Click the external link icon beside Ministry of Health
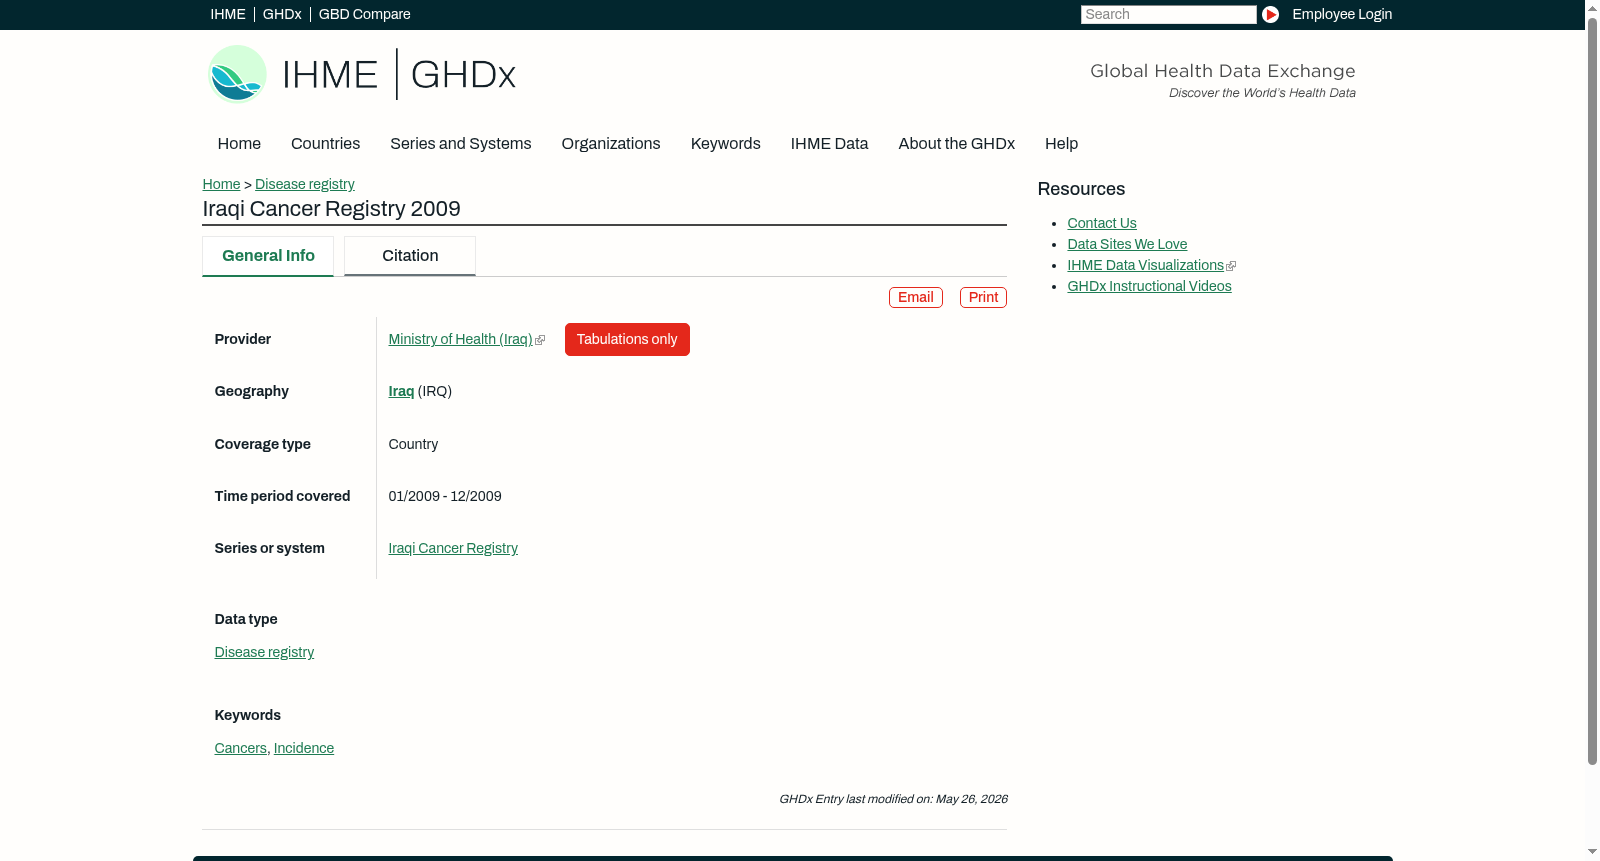The height and width of the screenshot is (861, 1600). [x=540, y=340]
